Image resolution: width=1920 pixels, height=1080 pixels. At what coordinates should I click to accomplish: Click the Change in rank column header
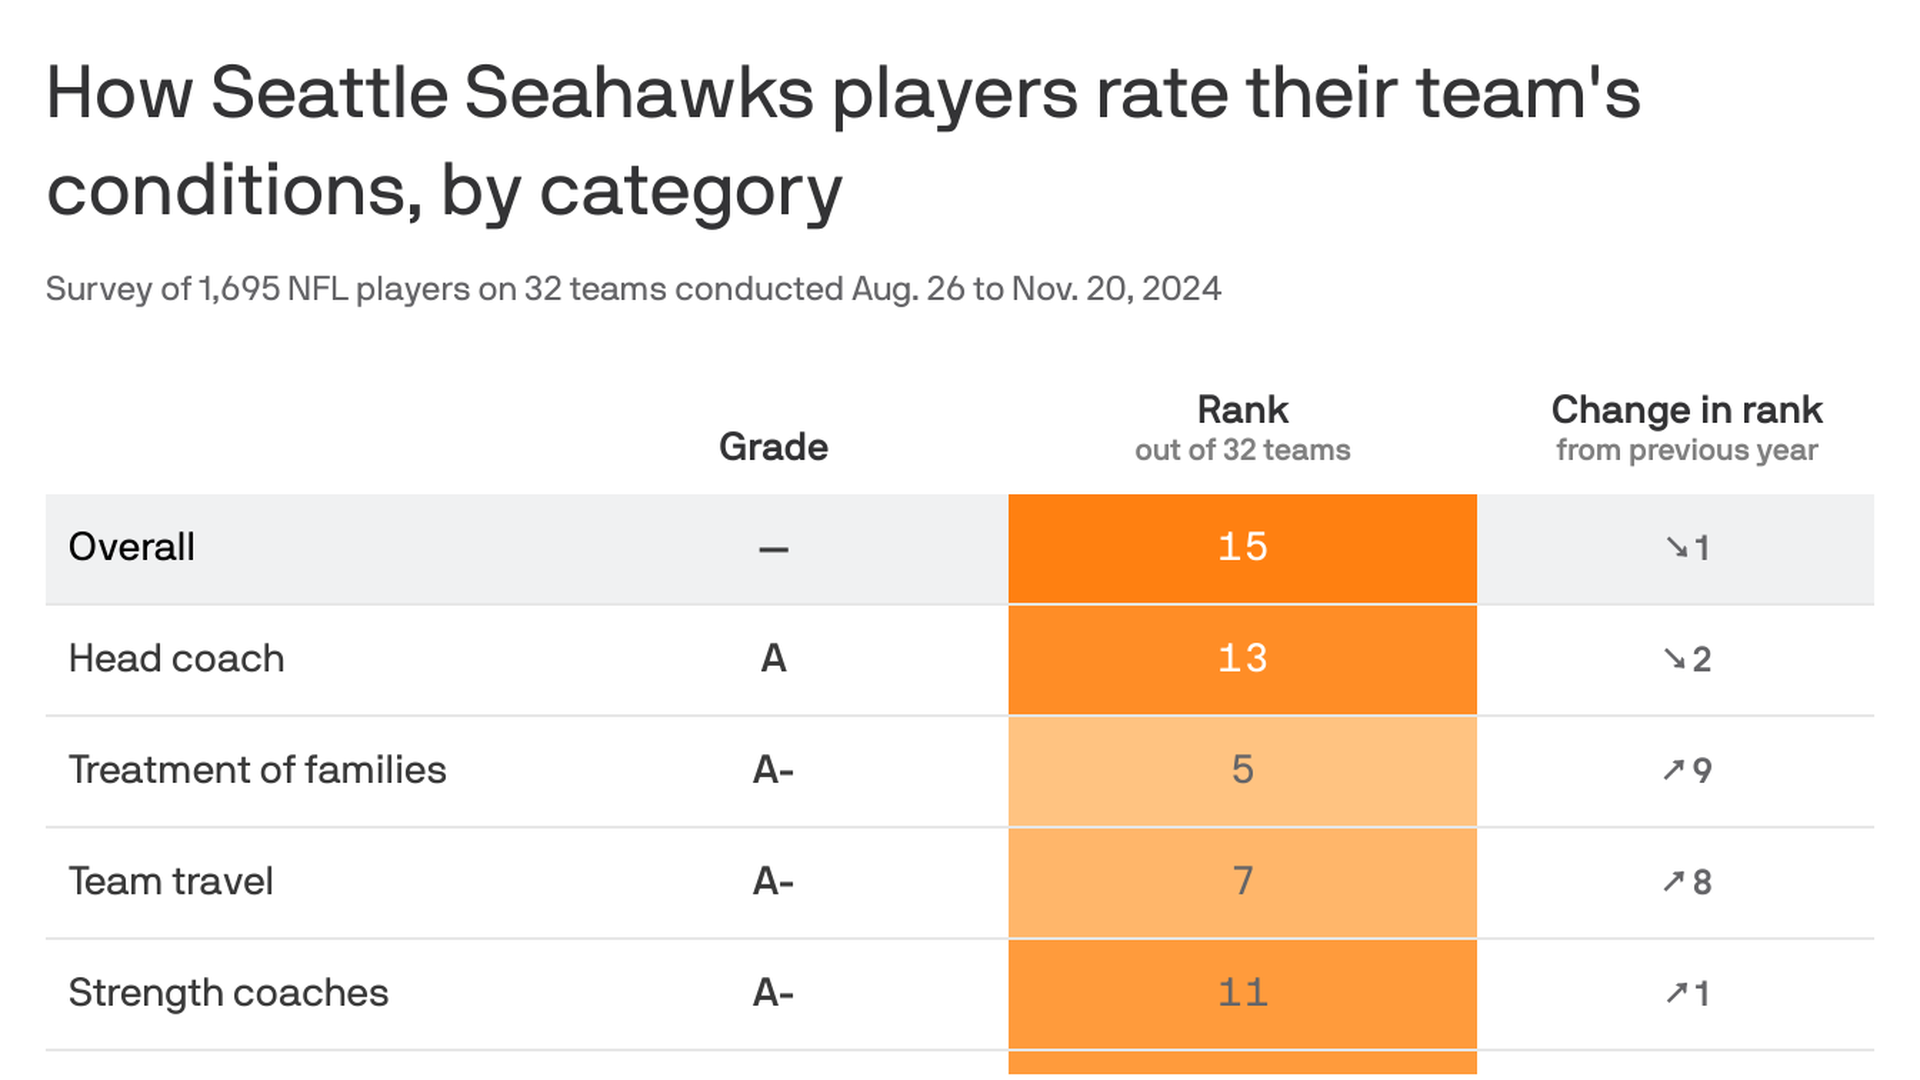click(1686, 410)
